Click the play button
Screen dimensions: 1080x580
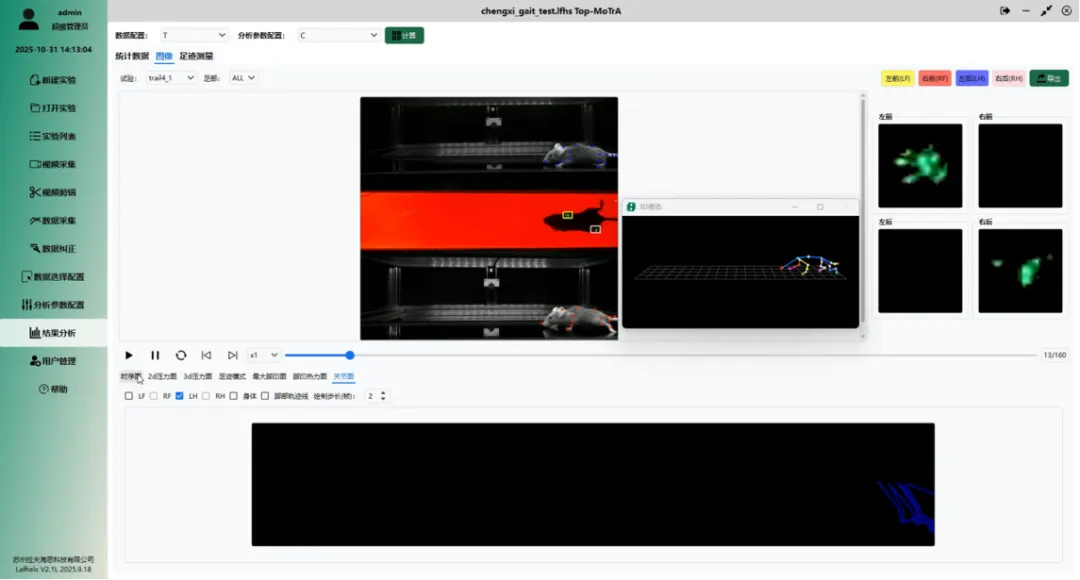click(x=129, y=355)
